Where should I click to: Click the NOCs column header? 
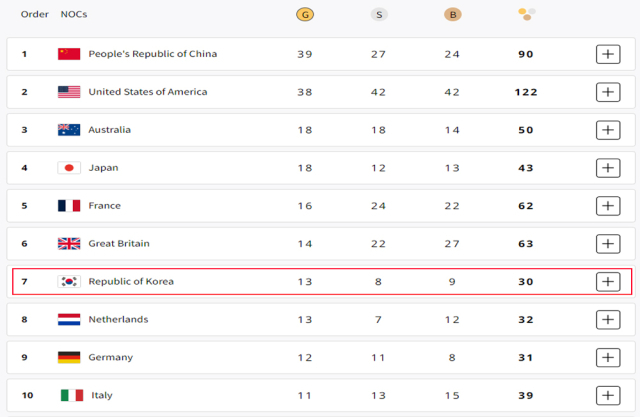pyautogui.click(x=74, y=14)
